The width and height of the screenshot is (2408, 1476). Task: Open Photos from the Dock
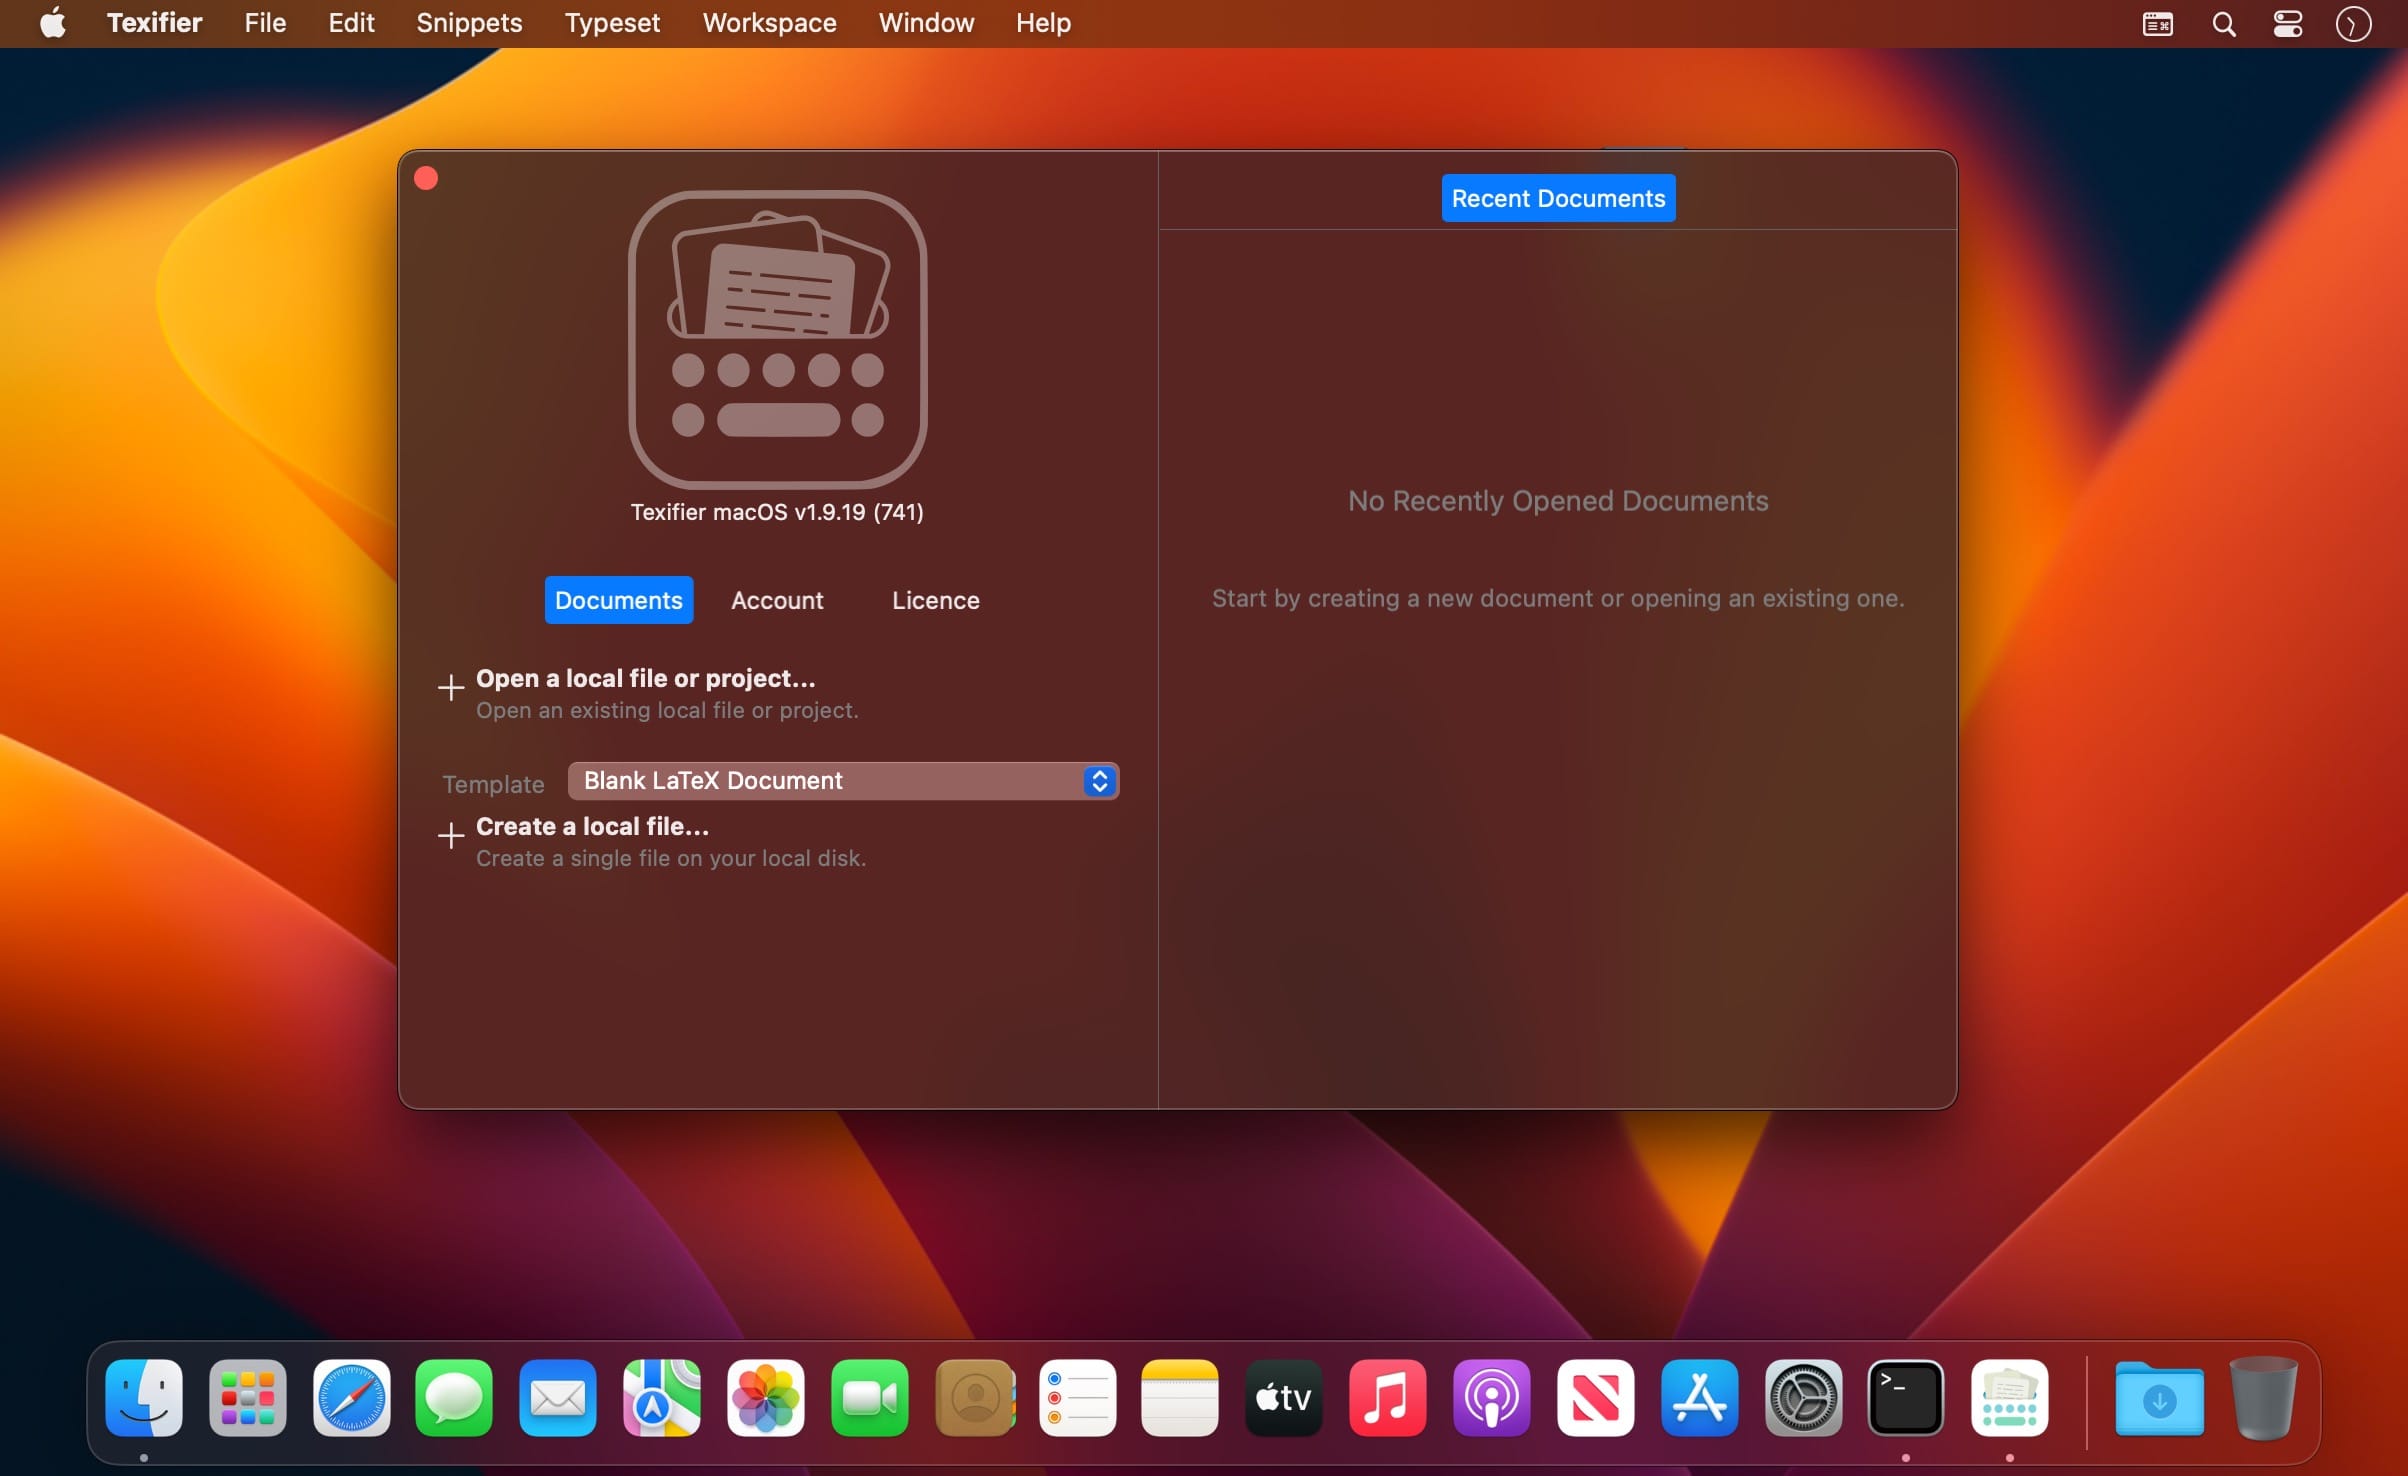click(x=766, y=1398)
